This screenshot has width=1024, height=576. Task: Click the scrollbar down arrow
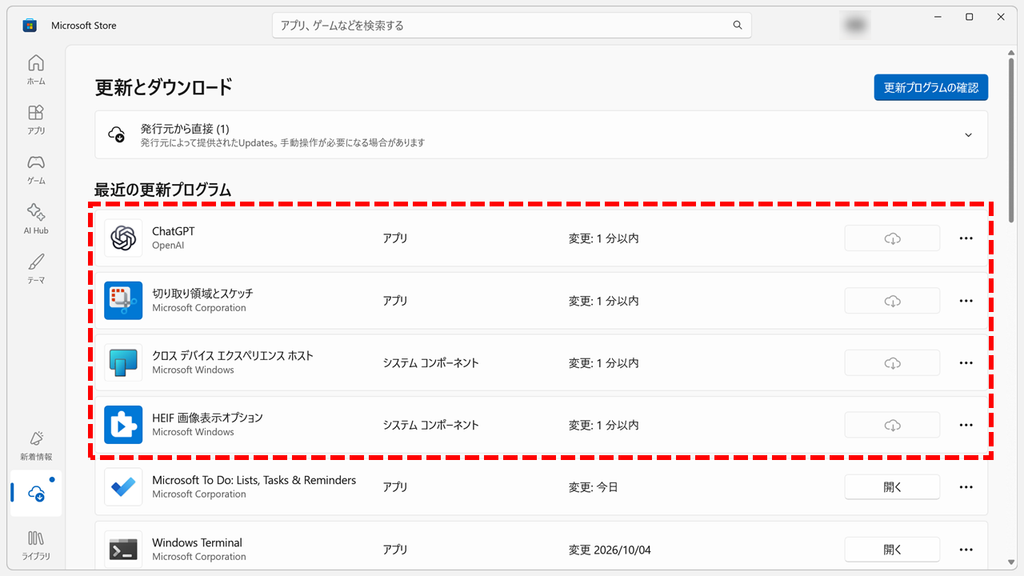pyautogui.click(x=1012, y=562)
